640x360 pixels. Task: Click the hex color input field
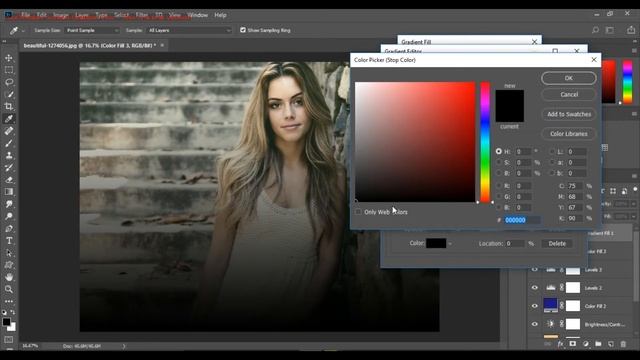click(x=522, y=220)
